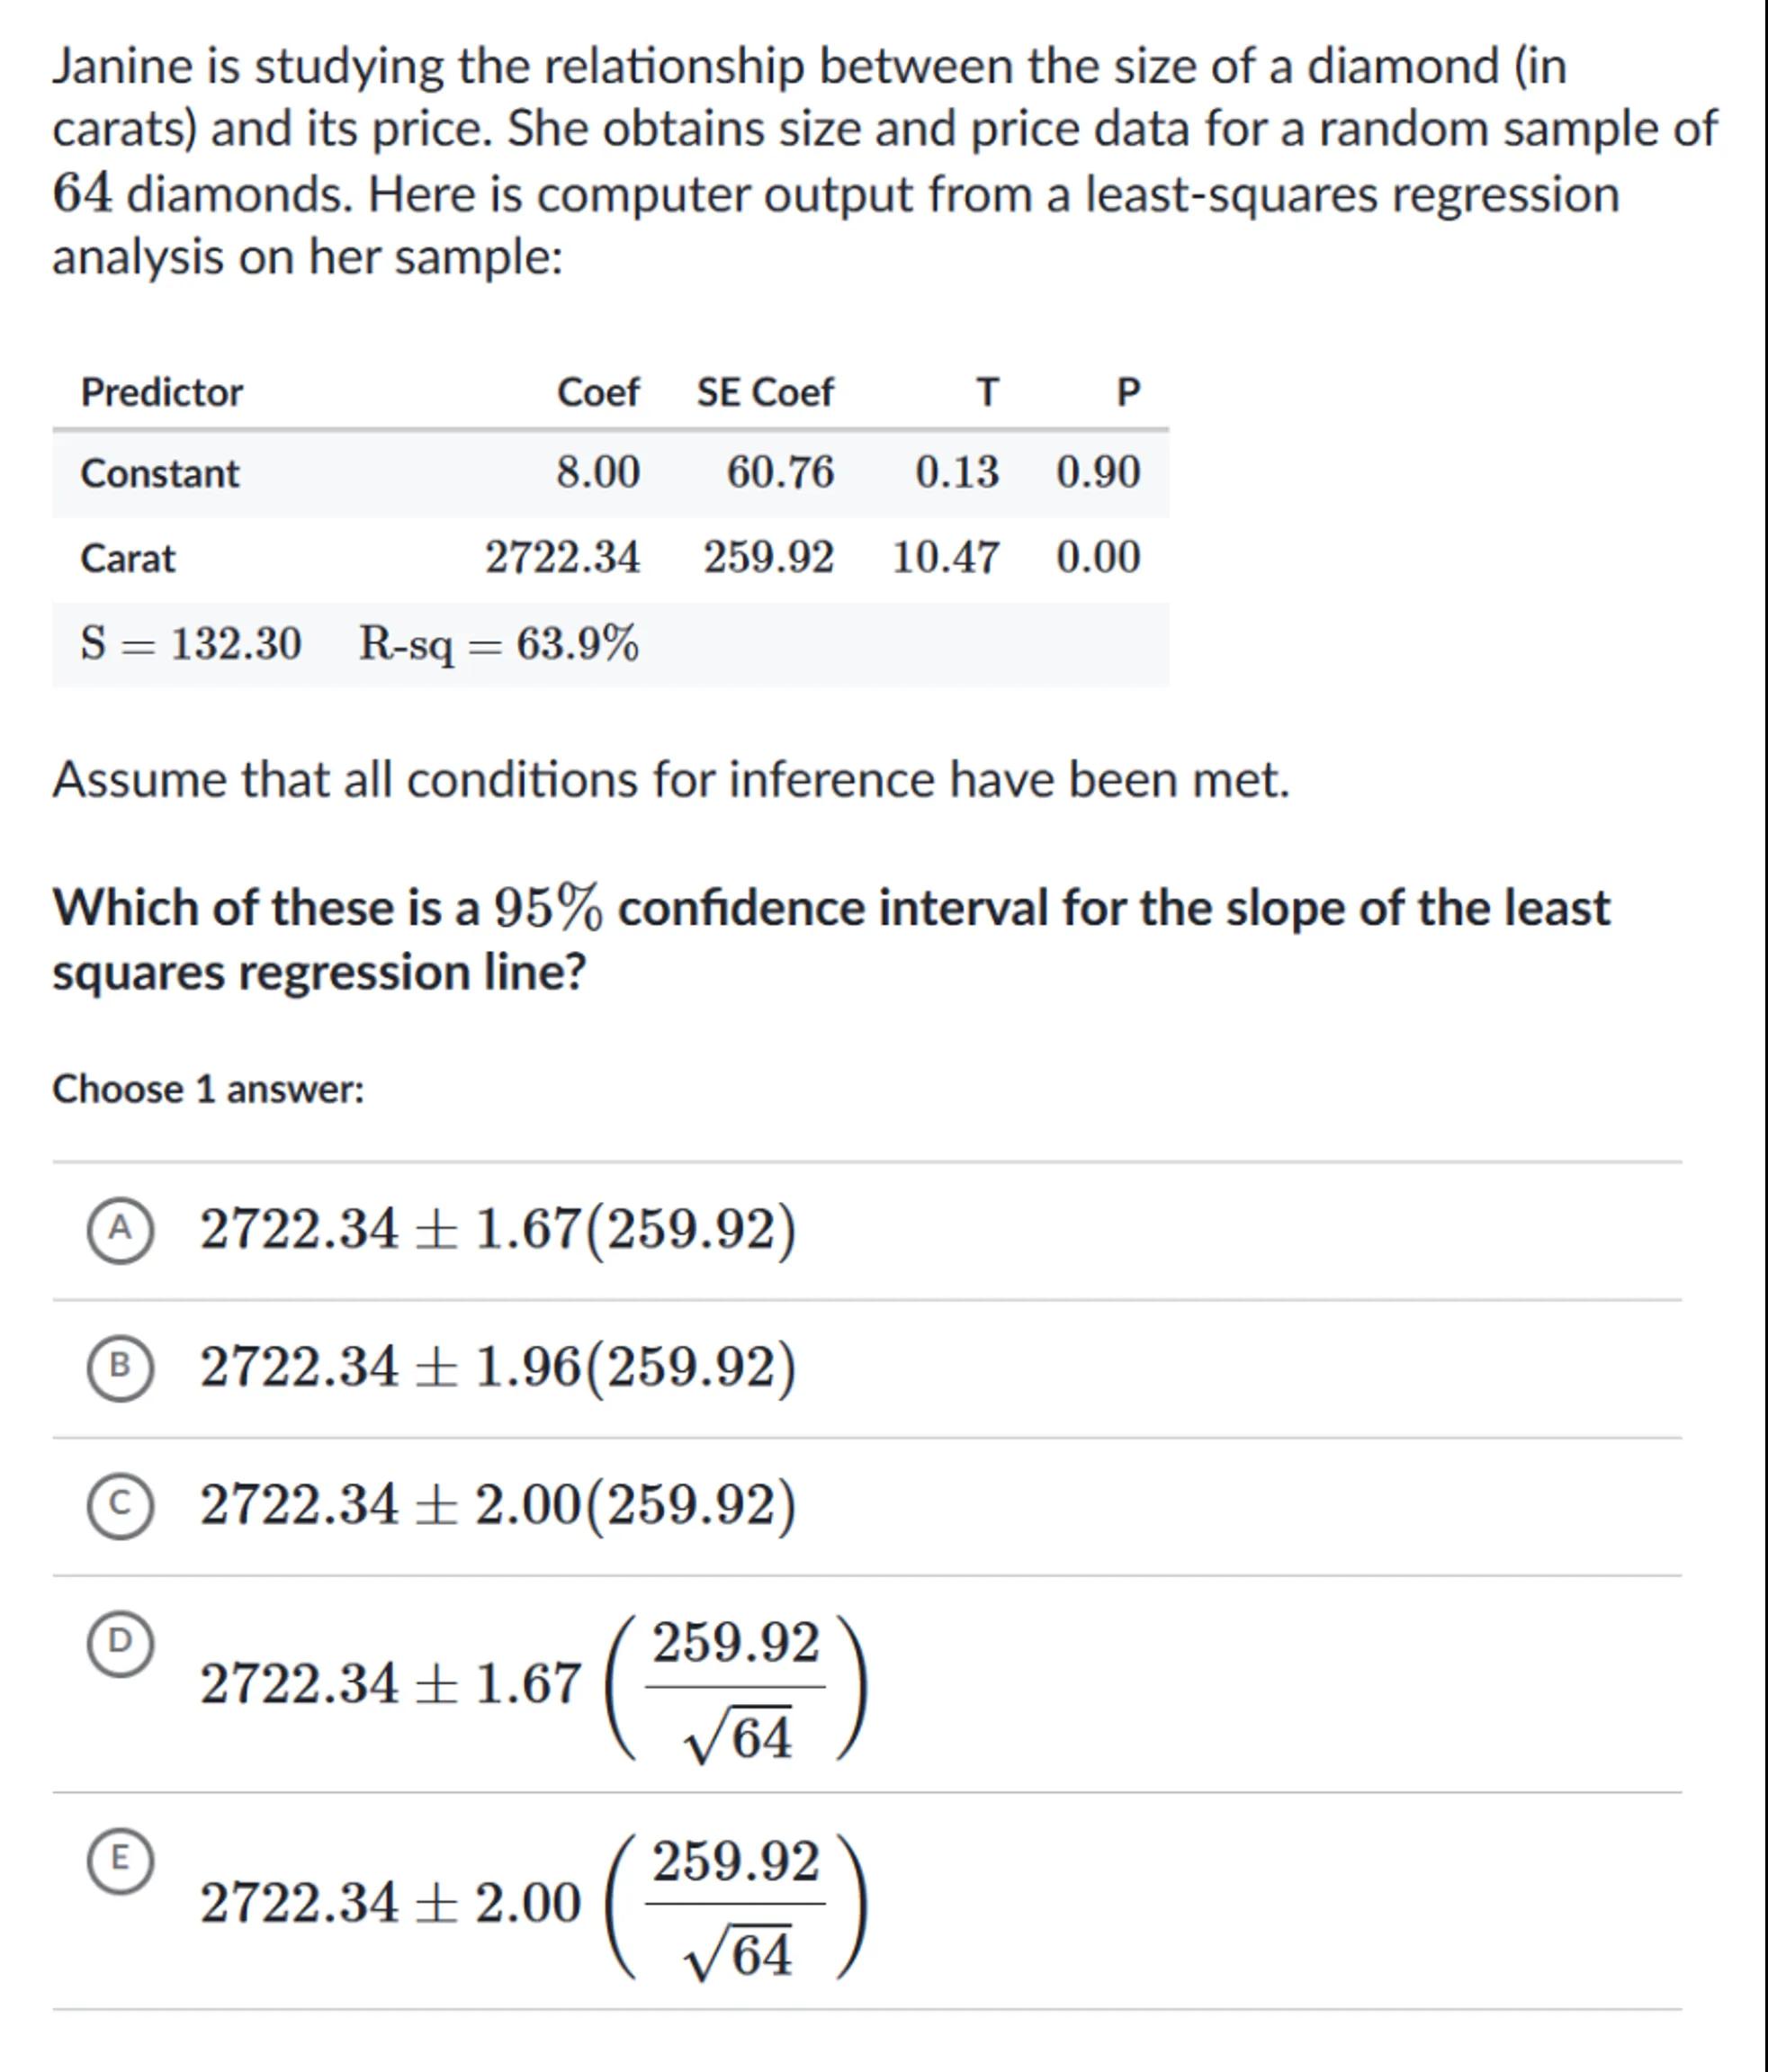
Task: Click the "Carat" row label
Action: click(128, 558)
